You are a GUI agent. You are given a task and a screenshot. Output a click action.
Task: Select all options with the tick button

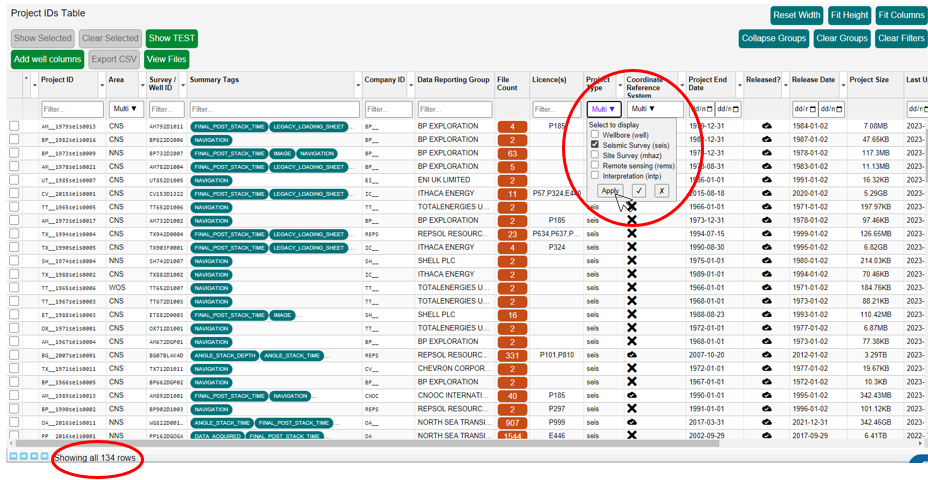click(x=639, y=191)
